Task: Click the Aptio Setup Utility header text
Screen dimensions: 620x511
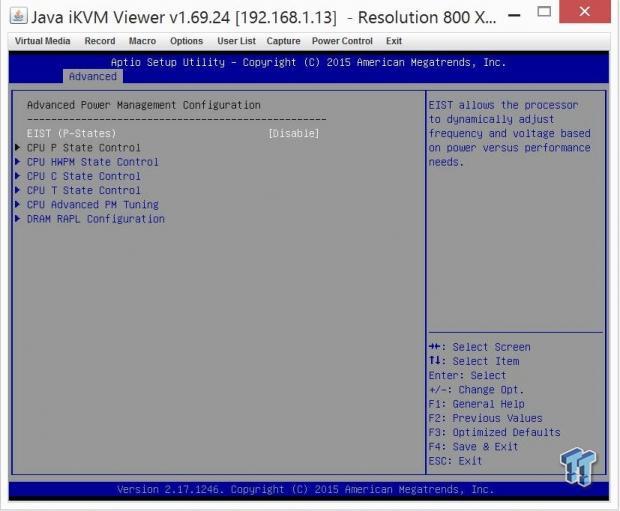Action: (308, 62)
